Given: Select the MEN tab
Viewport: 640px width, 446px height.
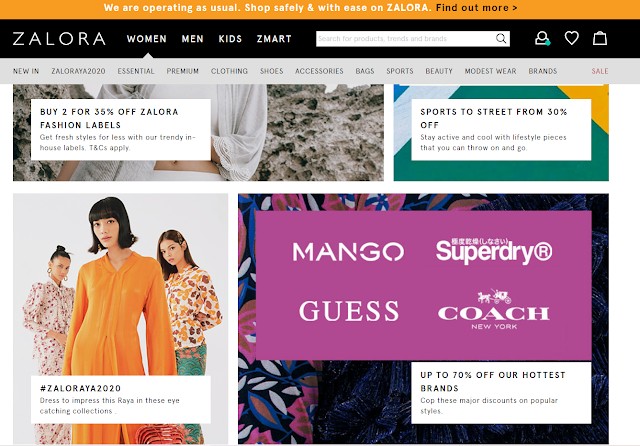Looking at the screenshot, I should click(x=192, y=39).
